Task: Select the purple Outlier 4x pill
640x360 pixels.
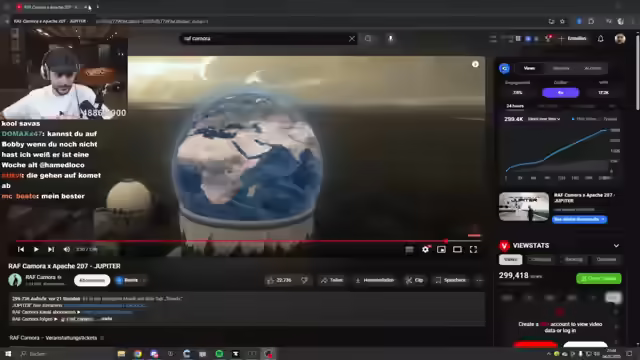Action: point(560,93)
